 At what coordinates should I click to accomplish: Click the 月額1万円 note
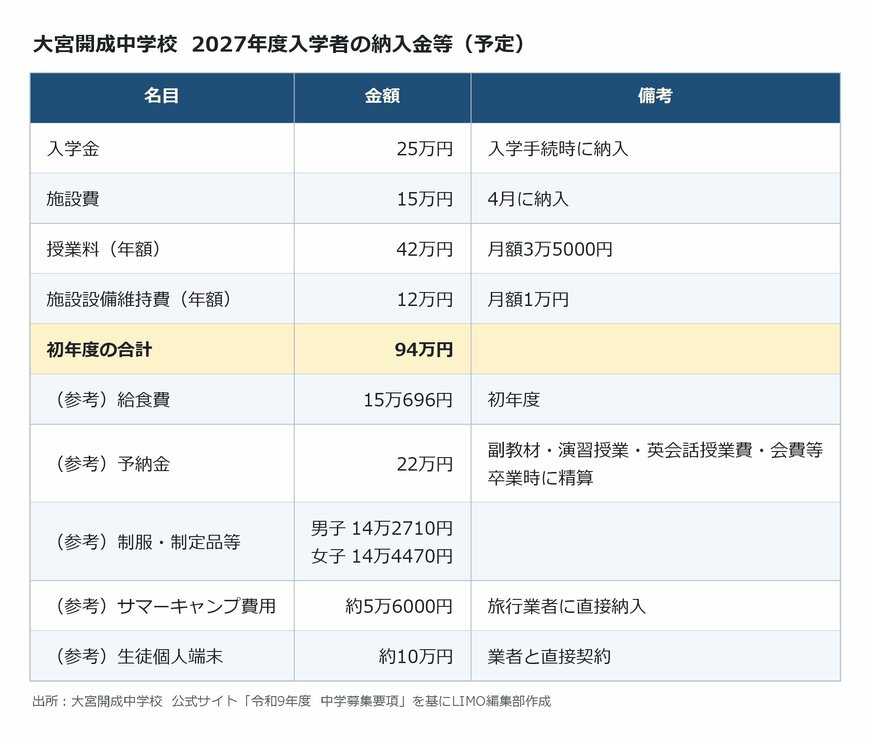[528, 300]
